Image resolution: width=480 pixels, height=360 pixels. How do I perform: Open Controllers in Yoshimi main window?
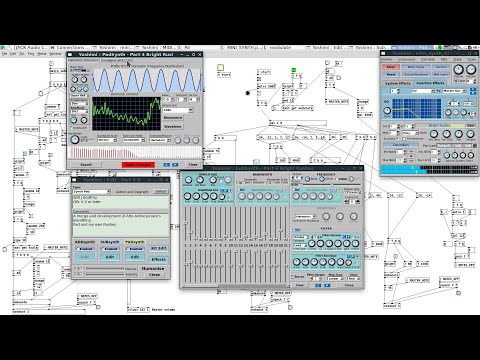coord(401,145)
